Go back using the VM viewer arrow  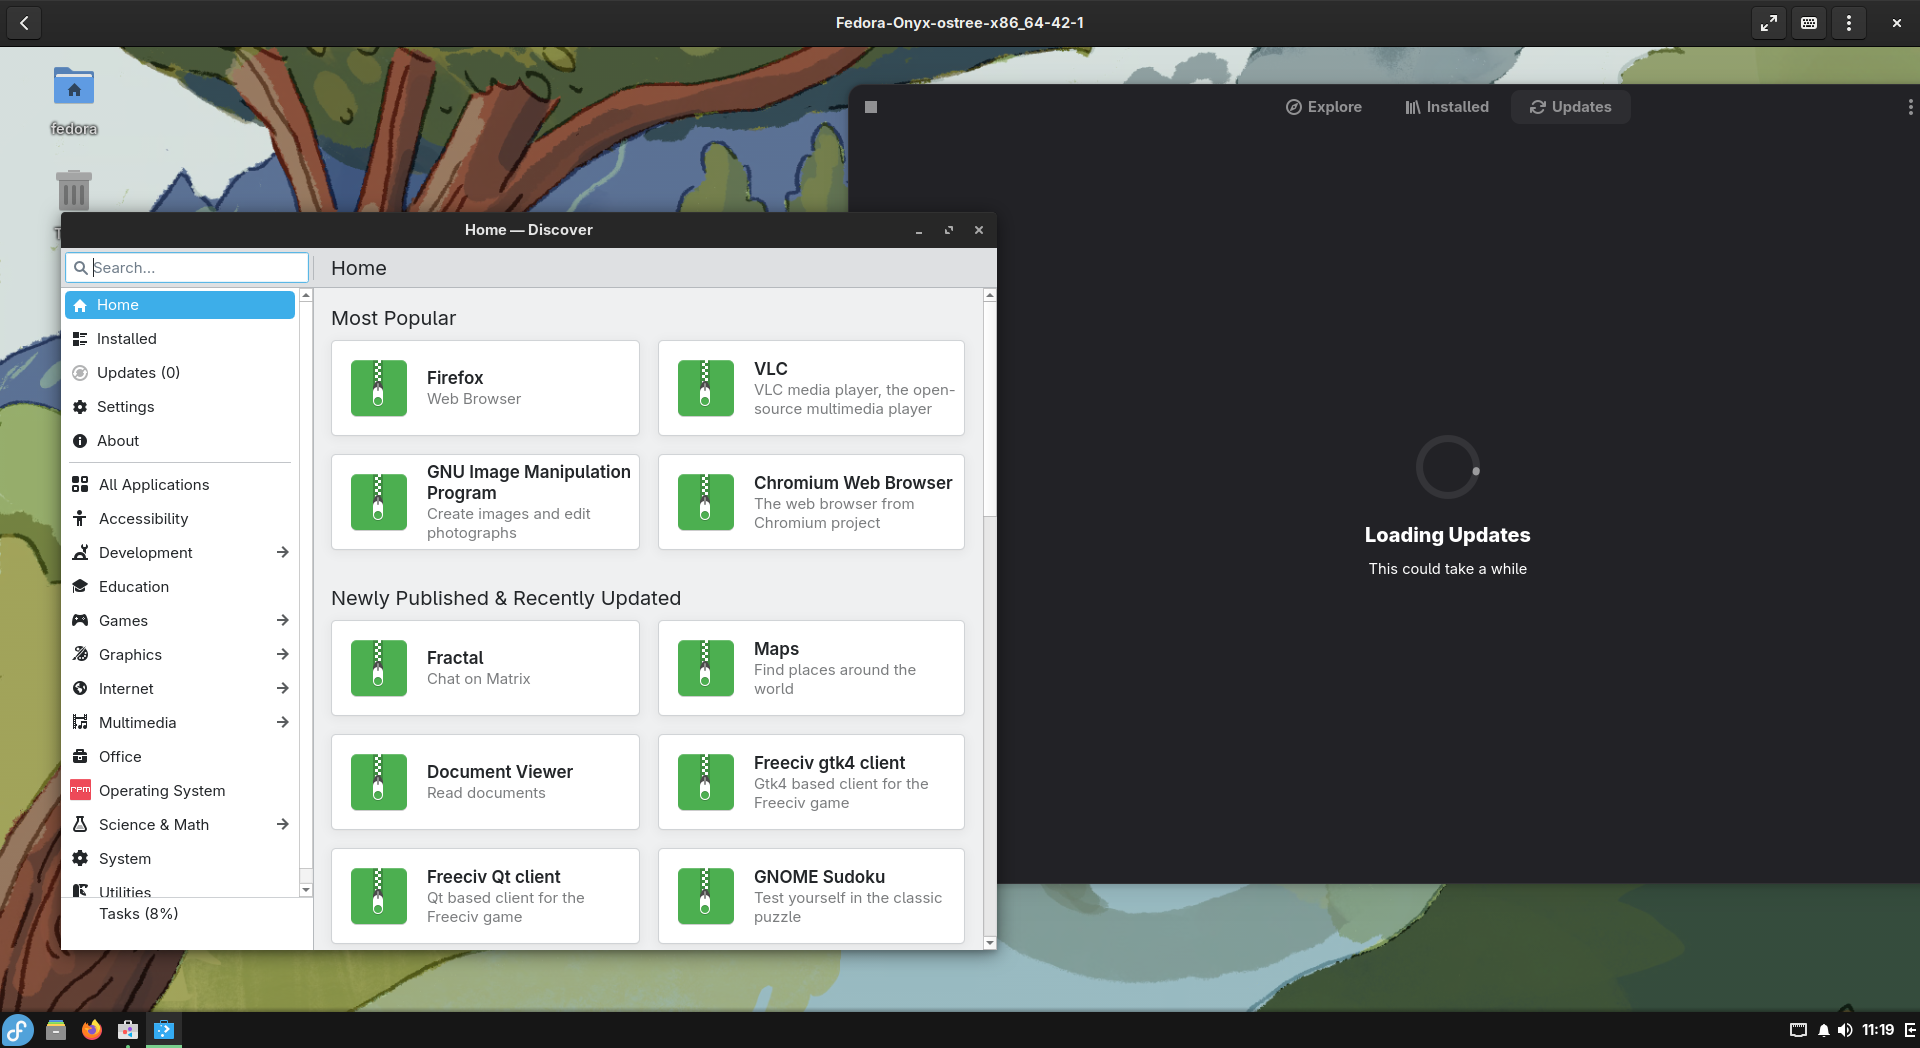(x=24, y=23)
